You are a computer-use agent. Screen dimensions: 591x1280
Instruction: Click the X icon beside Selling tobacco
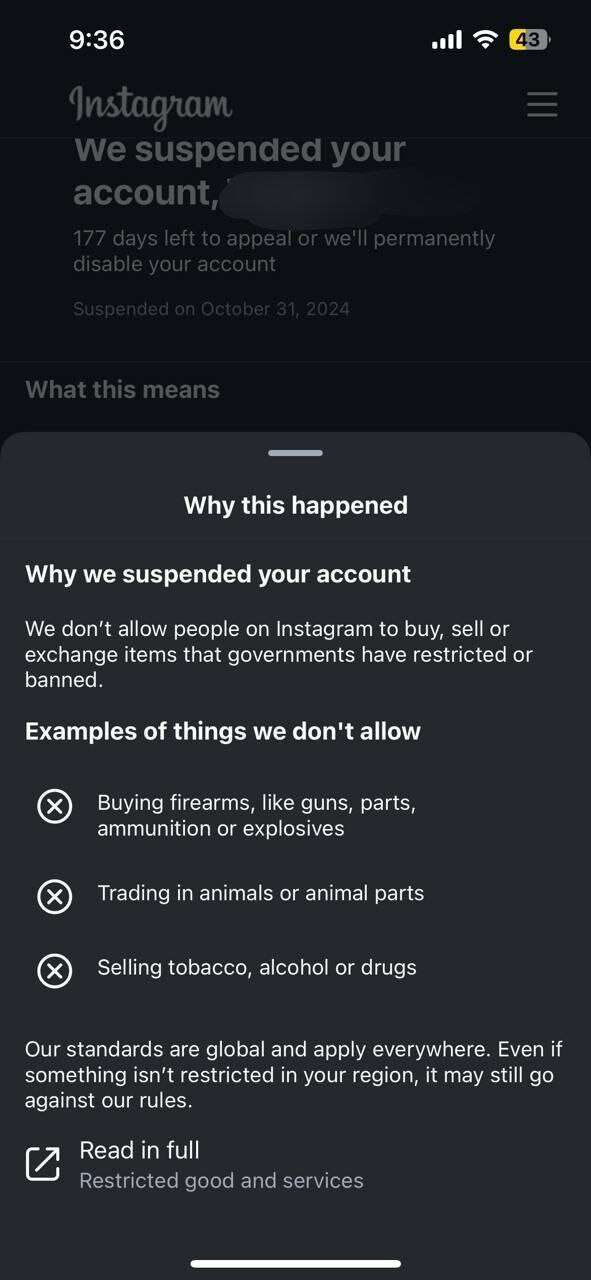pos(55,970)
